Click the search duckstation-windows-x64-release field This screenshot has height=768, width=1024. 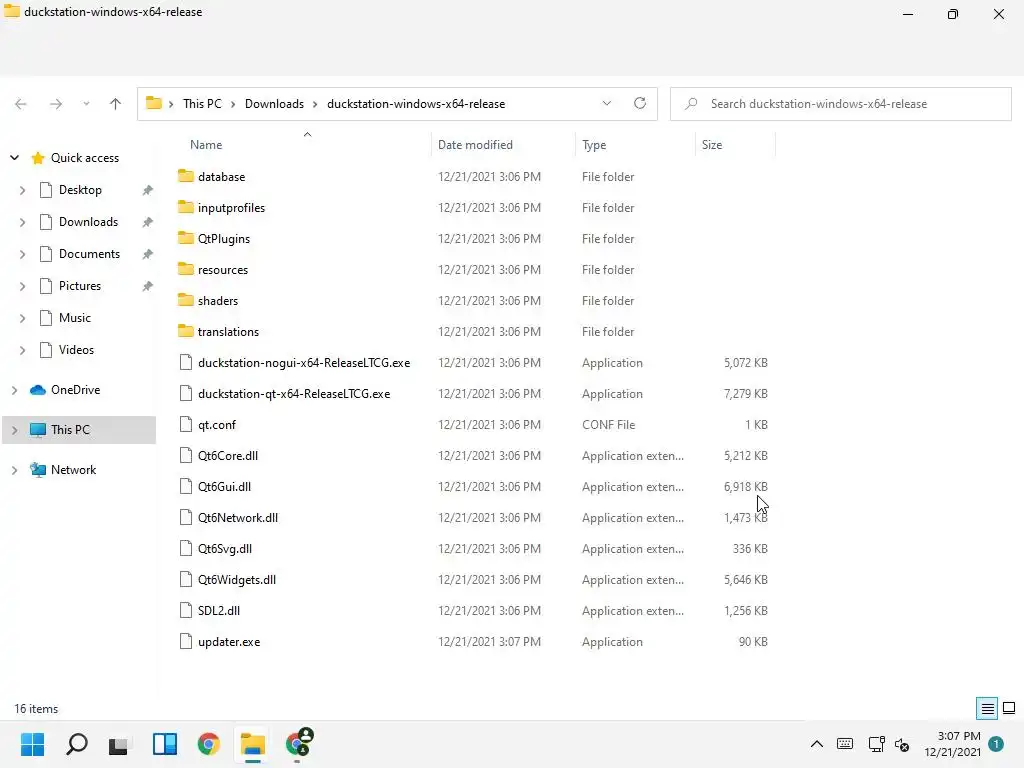pyautogui.click(x=840, y=104)
